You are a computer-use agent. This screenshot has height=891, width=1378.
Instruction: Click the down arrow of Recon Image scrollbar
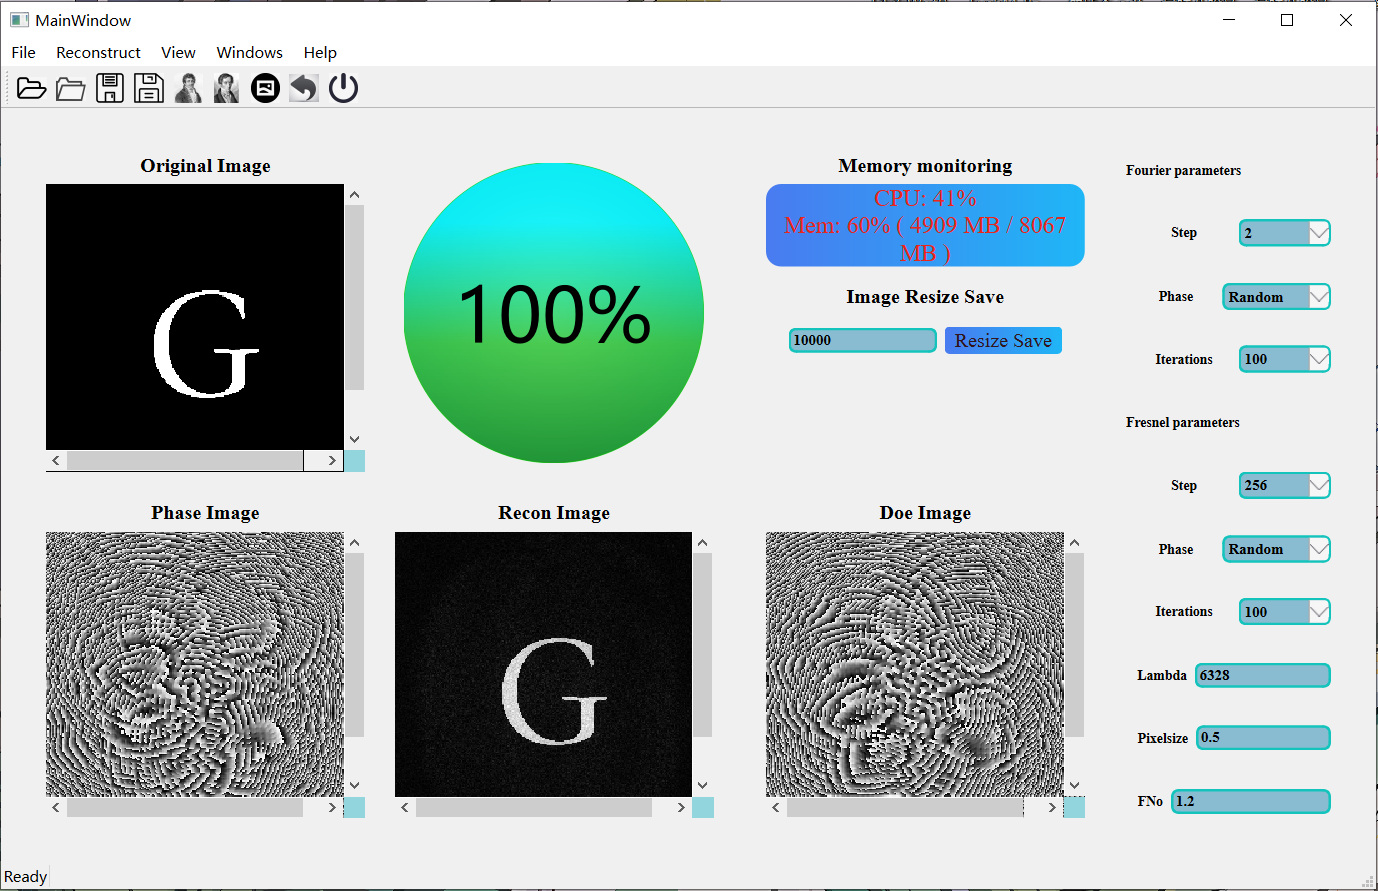pyautogui.click(x=703, y=786)
